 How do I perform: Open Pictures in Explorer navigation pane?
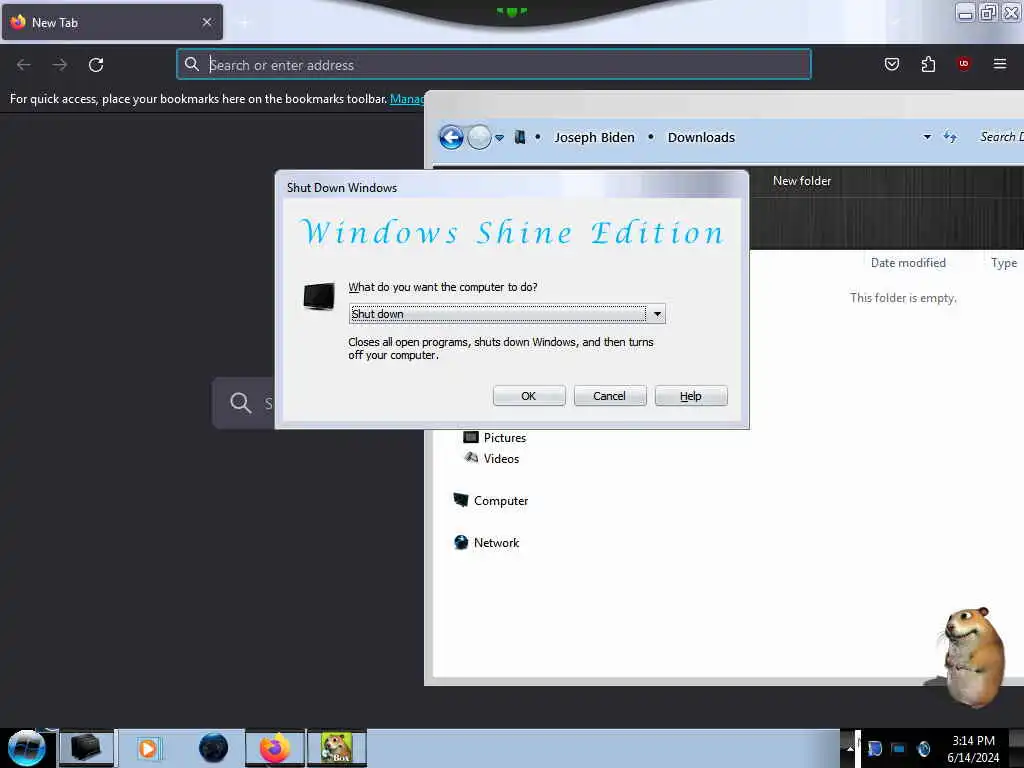[495, 438]
